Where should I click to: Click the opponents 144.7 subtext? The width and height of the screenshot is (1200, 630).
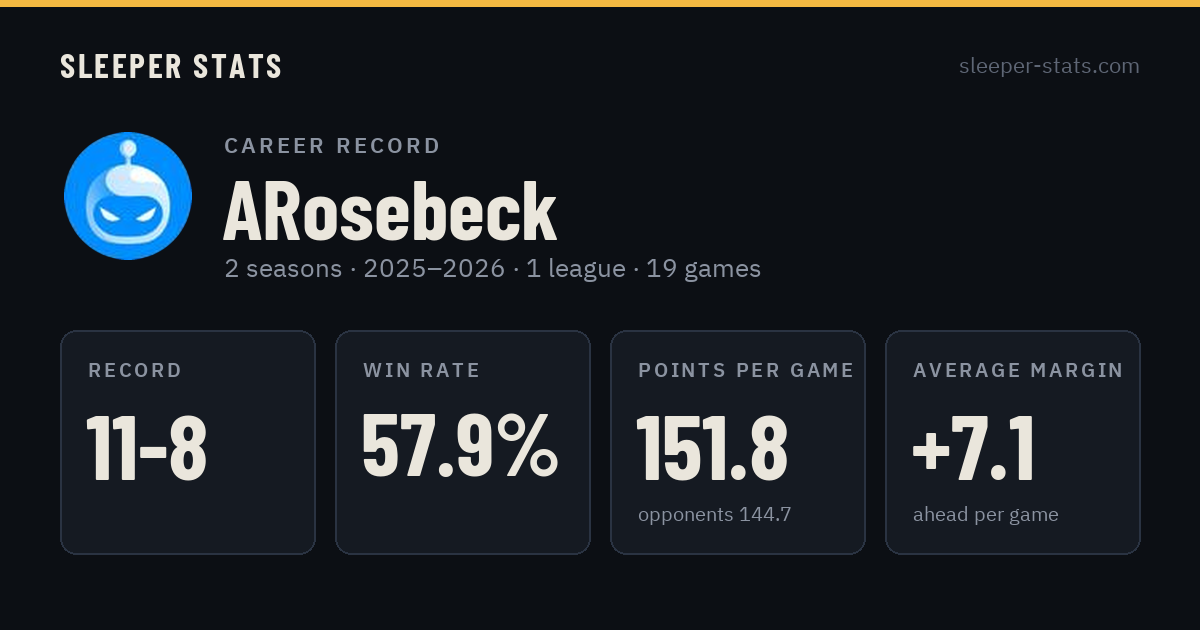pos(714,515)
